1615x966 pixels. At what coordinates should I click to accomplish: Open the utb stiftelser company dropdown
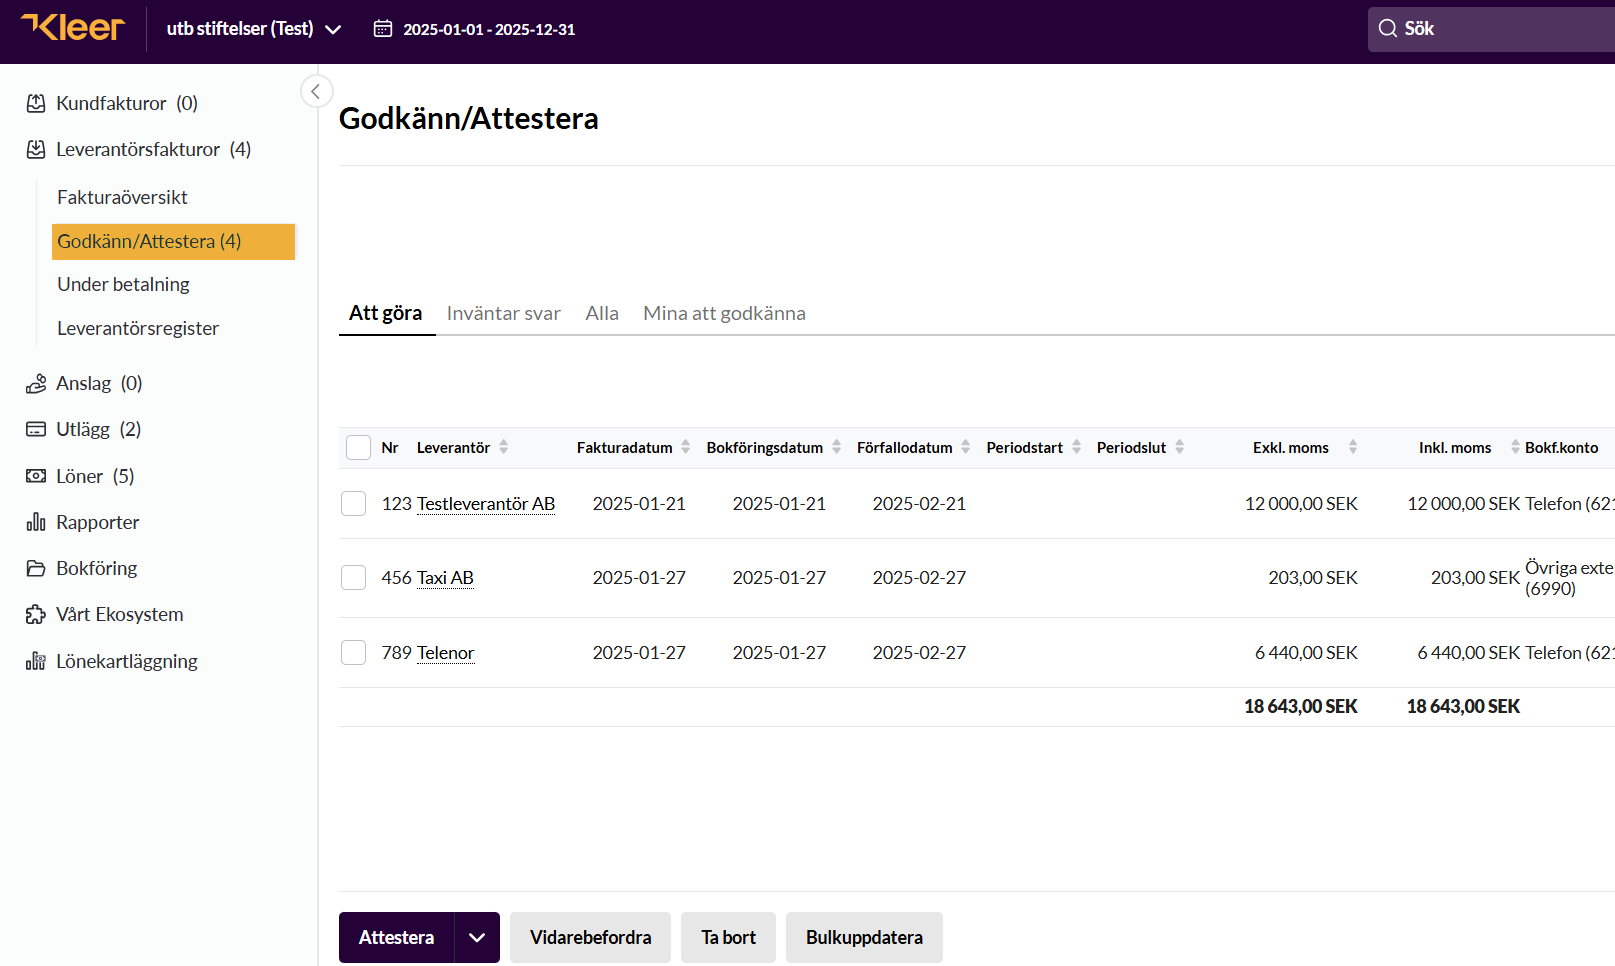coord(254,29)
